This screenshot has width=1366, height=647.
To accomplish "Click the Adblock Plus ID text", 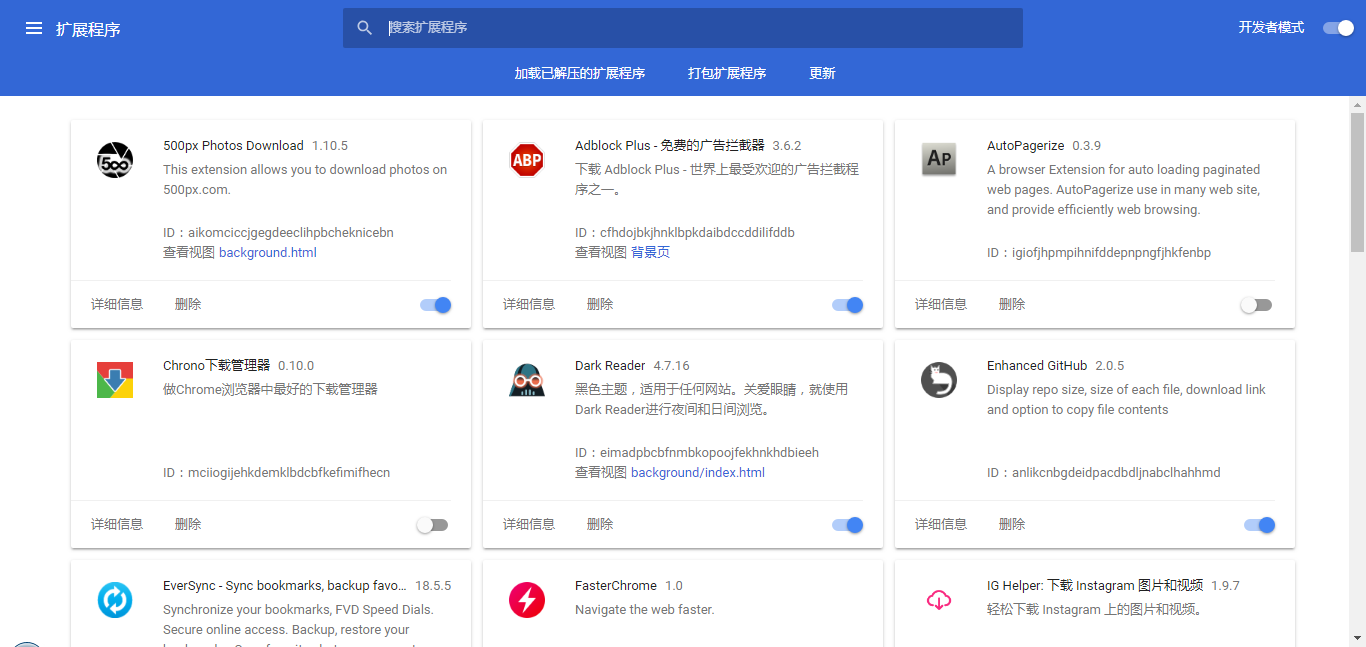I will (x=685, y=233).
